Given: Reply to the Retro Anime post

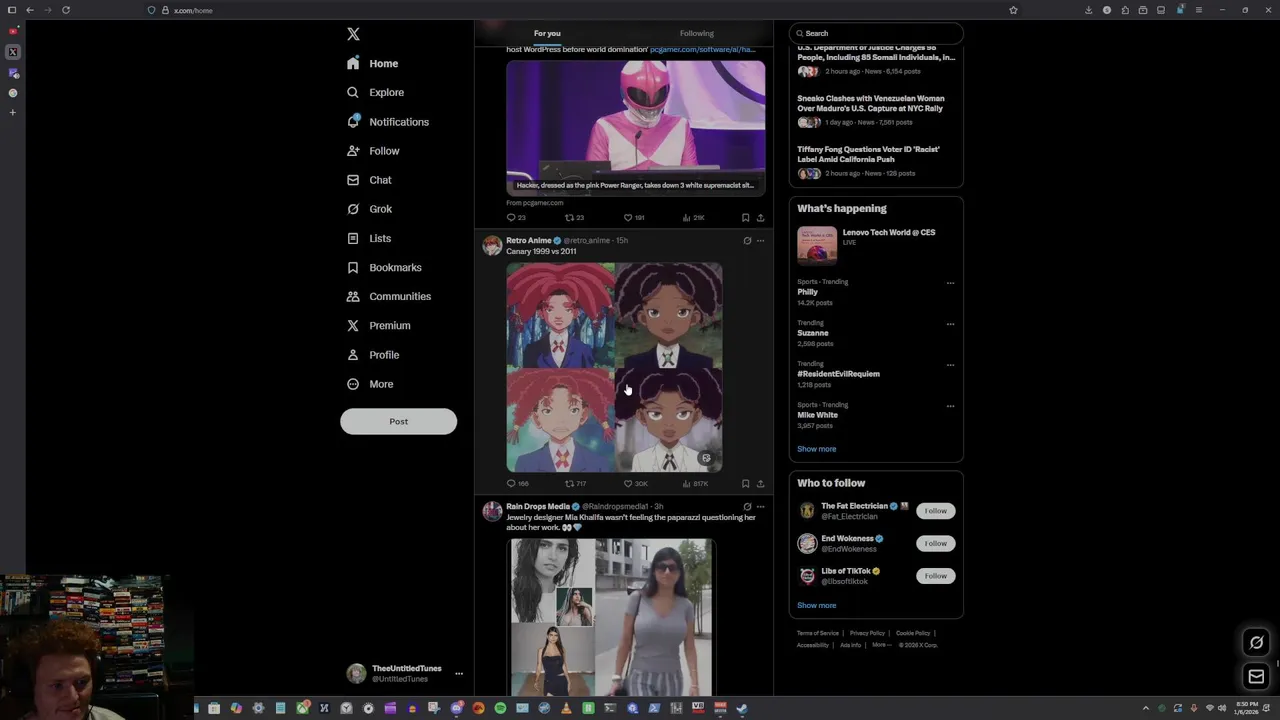Looking at the screenshot, I should point(517,484).
